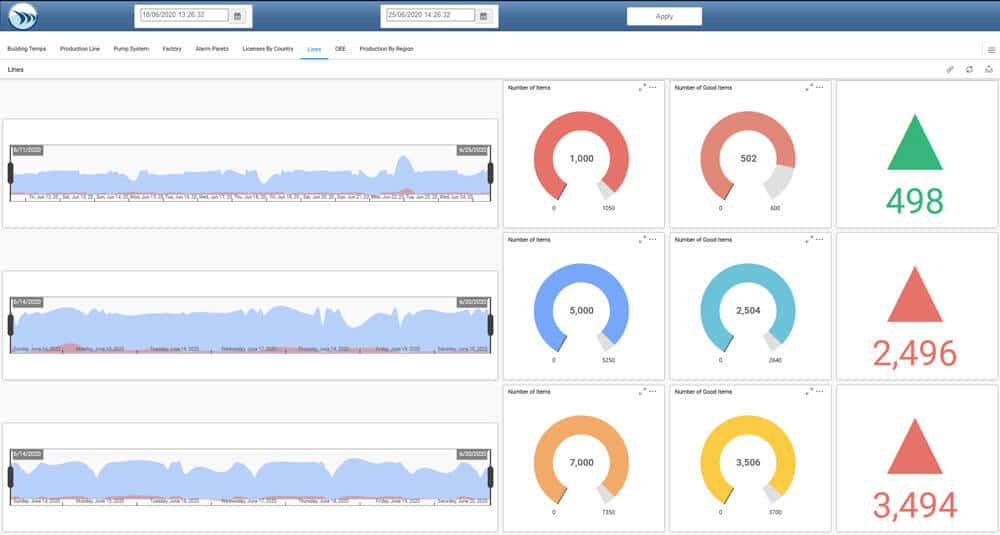
Task: Maximize the yellow Number of Good Items widget
Action: click(x=809, y=392)
